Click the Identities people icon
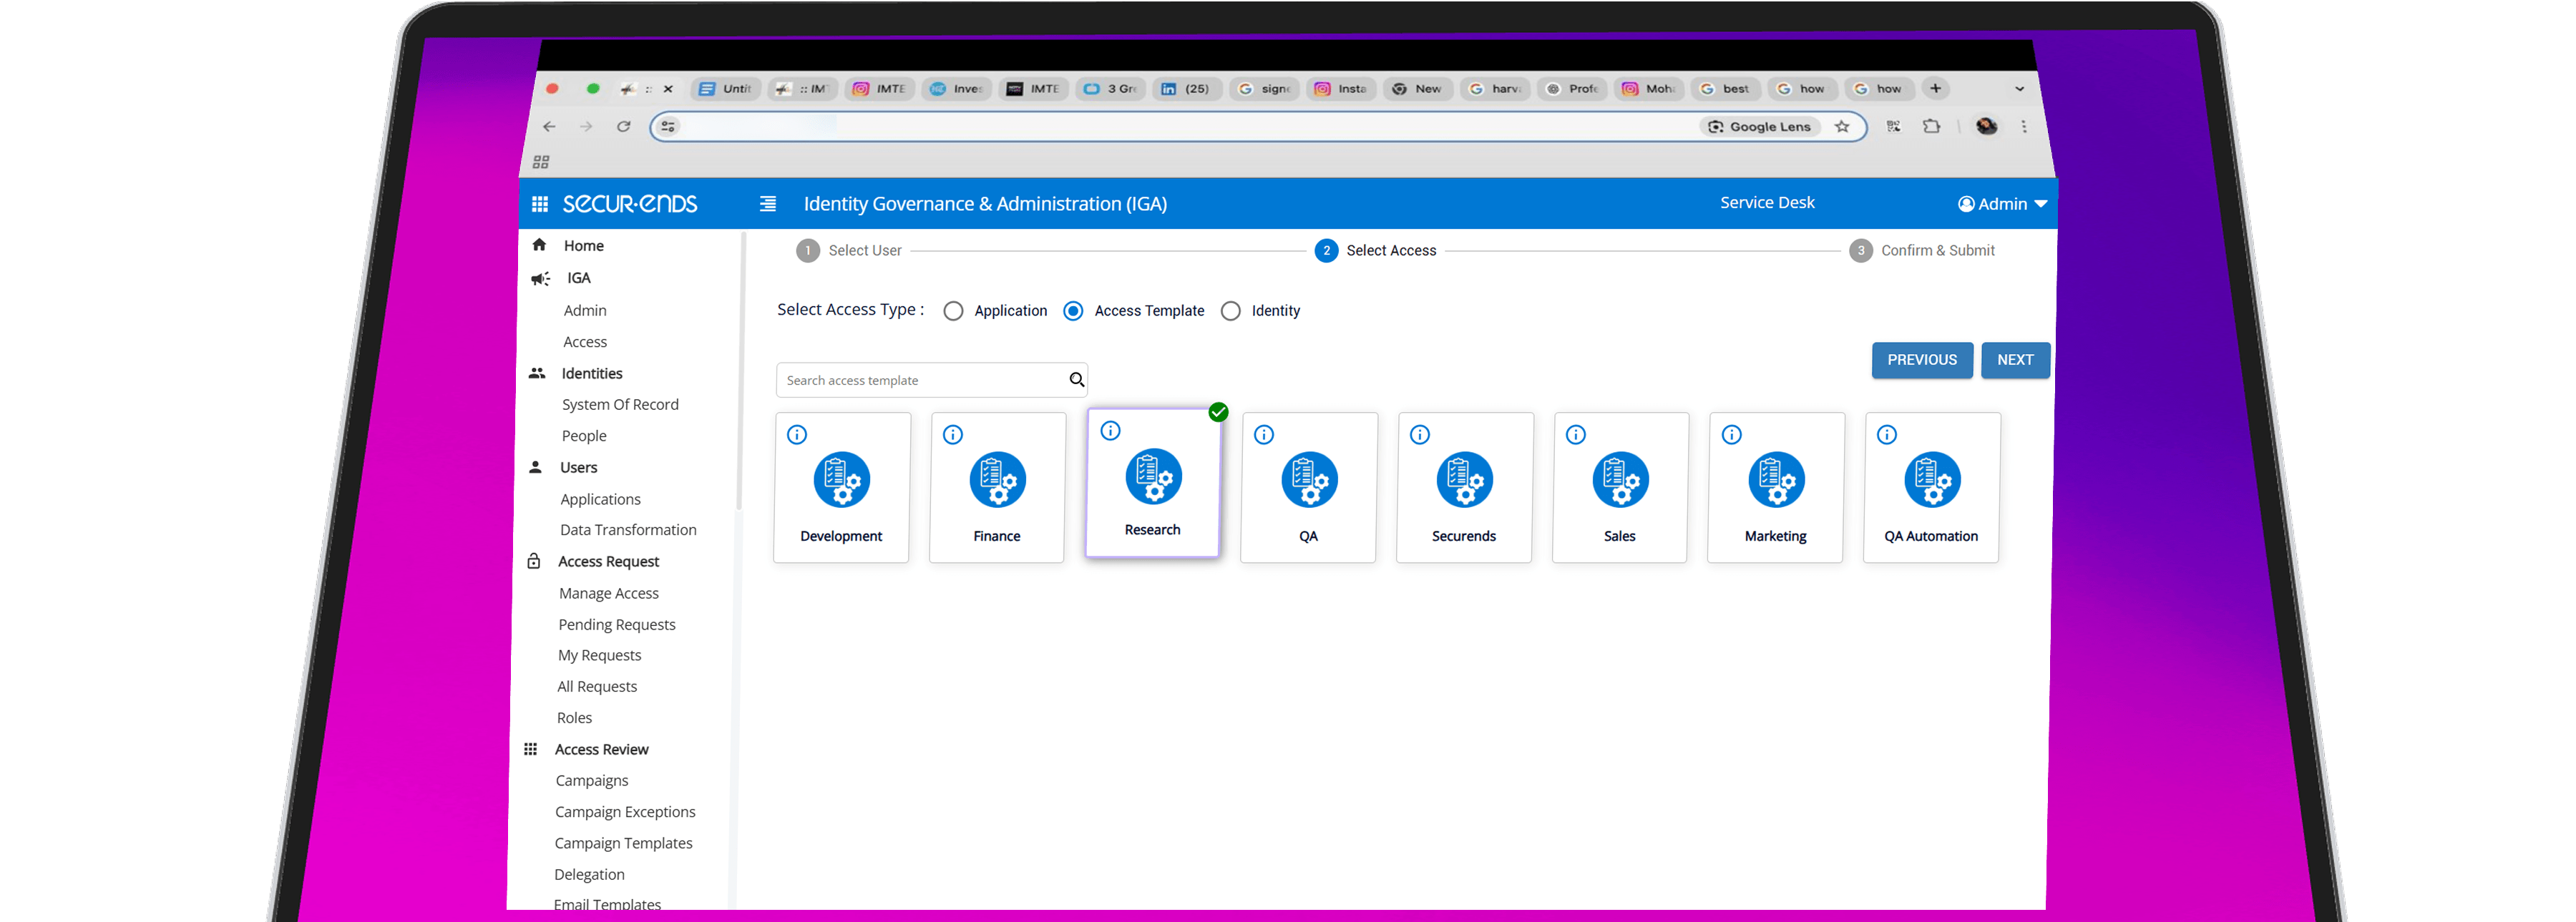Image resolution: width=2576 pixels, height=922 pixels. click(x=537, y=373)
